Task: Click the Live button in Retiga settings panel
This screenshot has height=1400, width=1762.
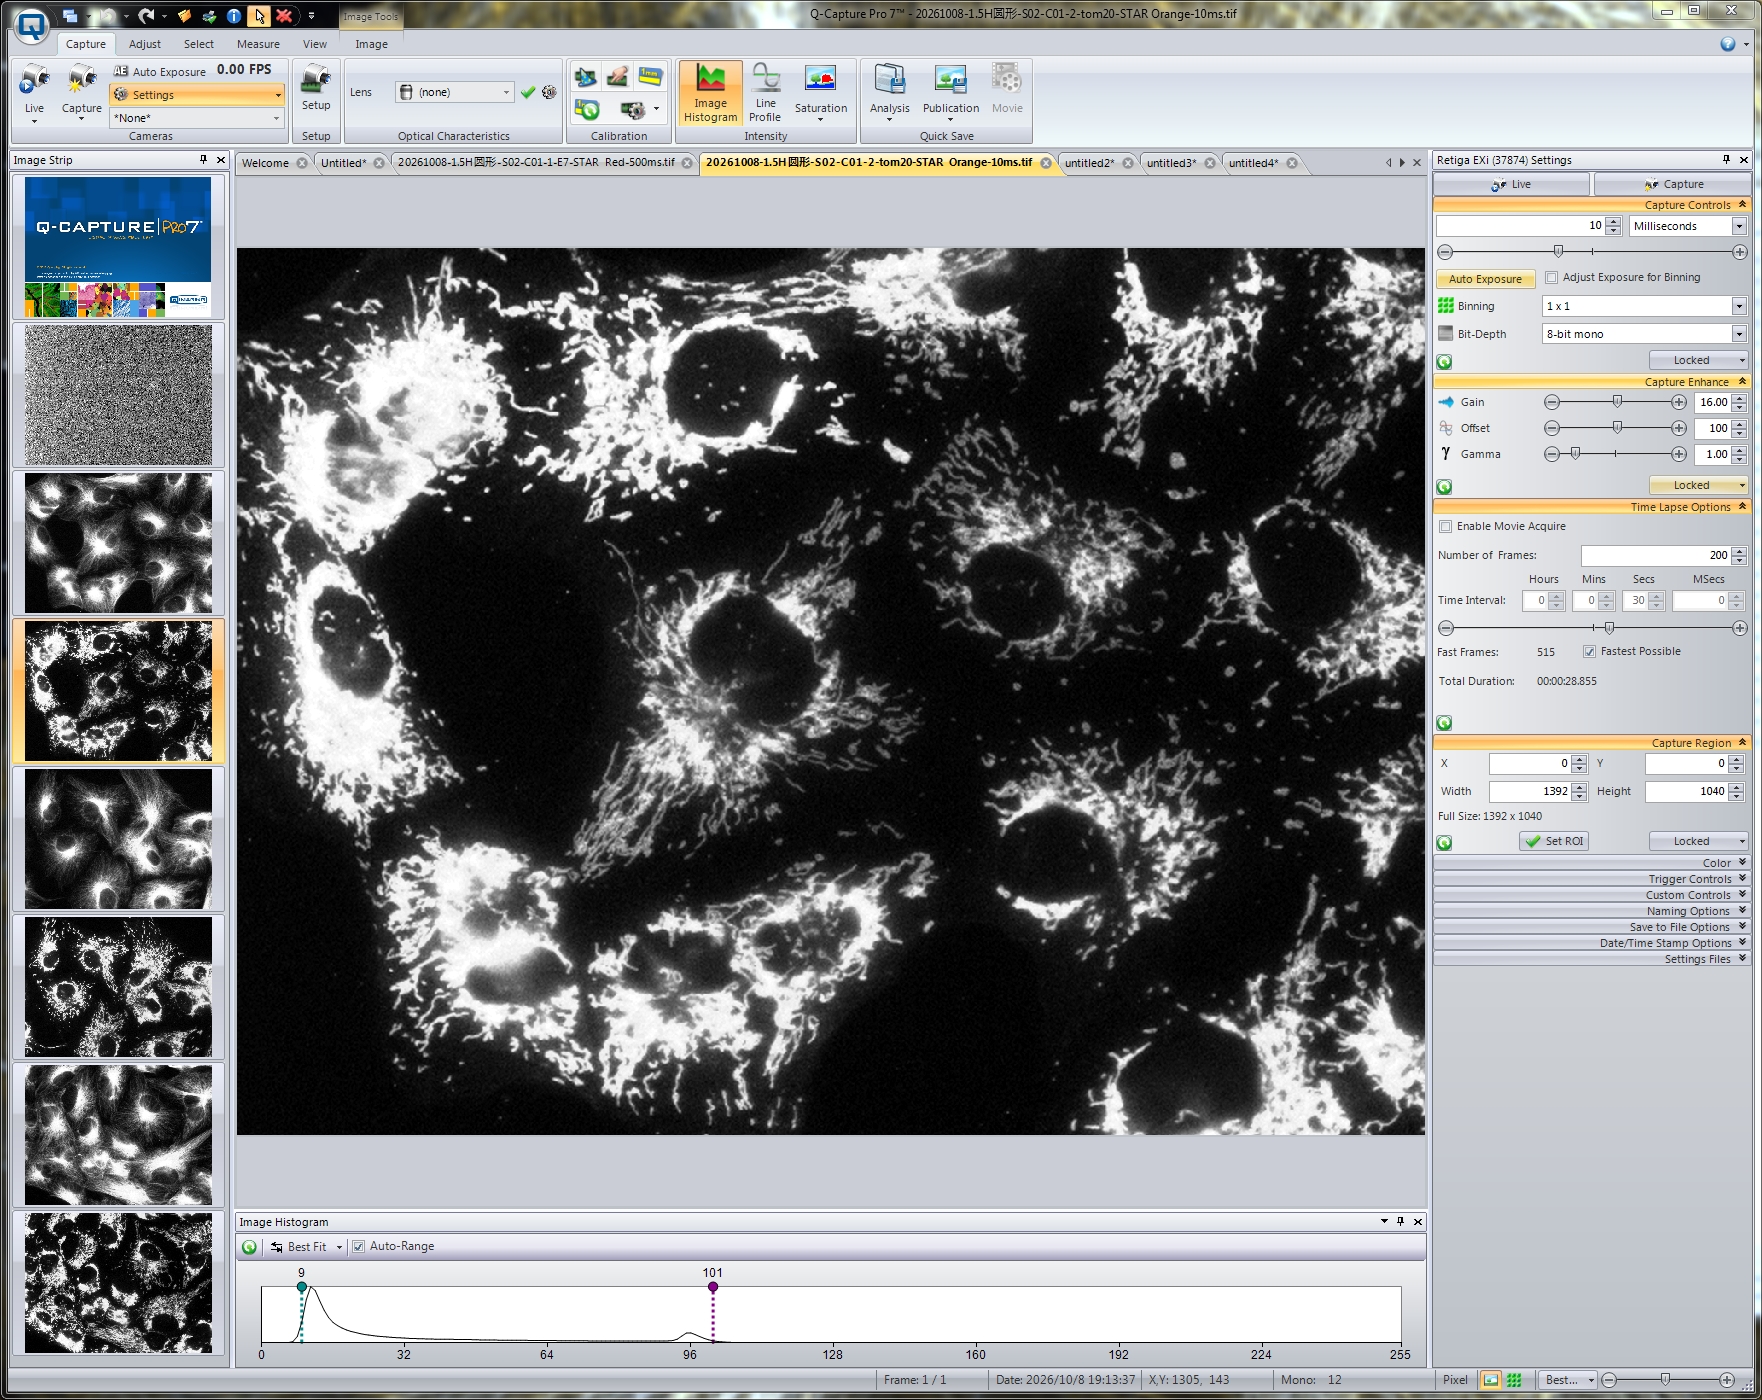Action: (1511, 184)
